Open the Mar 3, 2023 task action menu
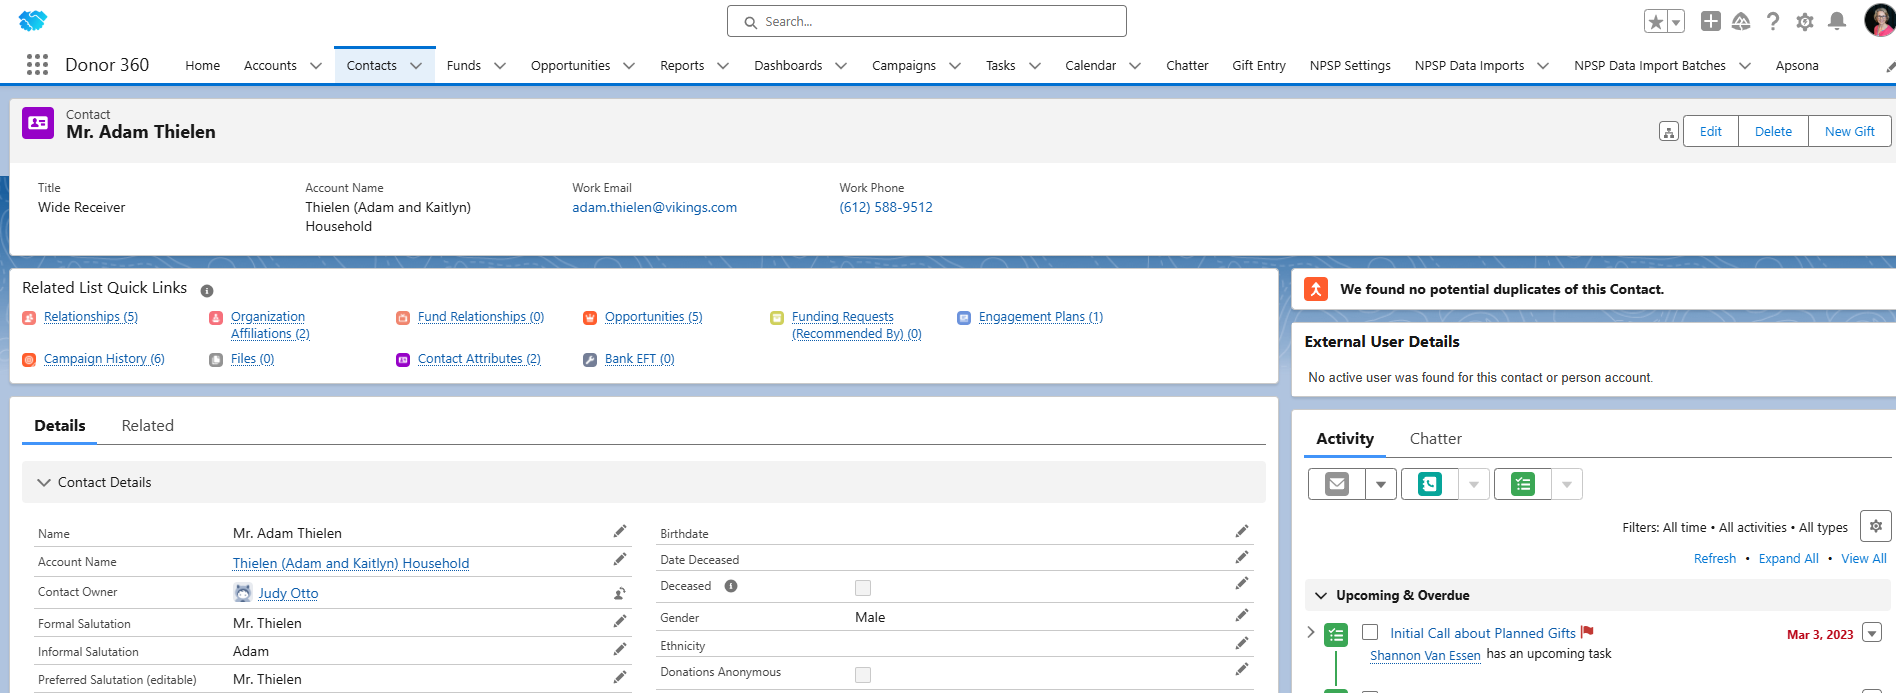1896x693 pixels. (x=1873, y=632)
